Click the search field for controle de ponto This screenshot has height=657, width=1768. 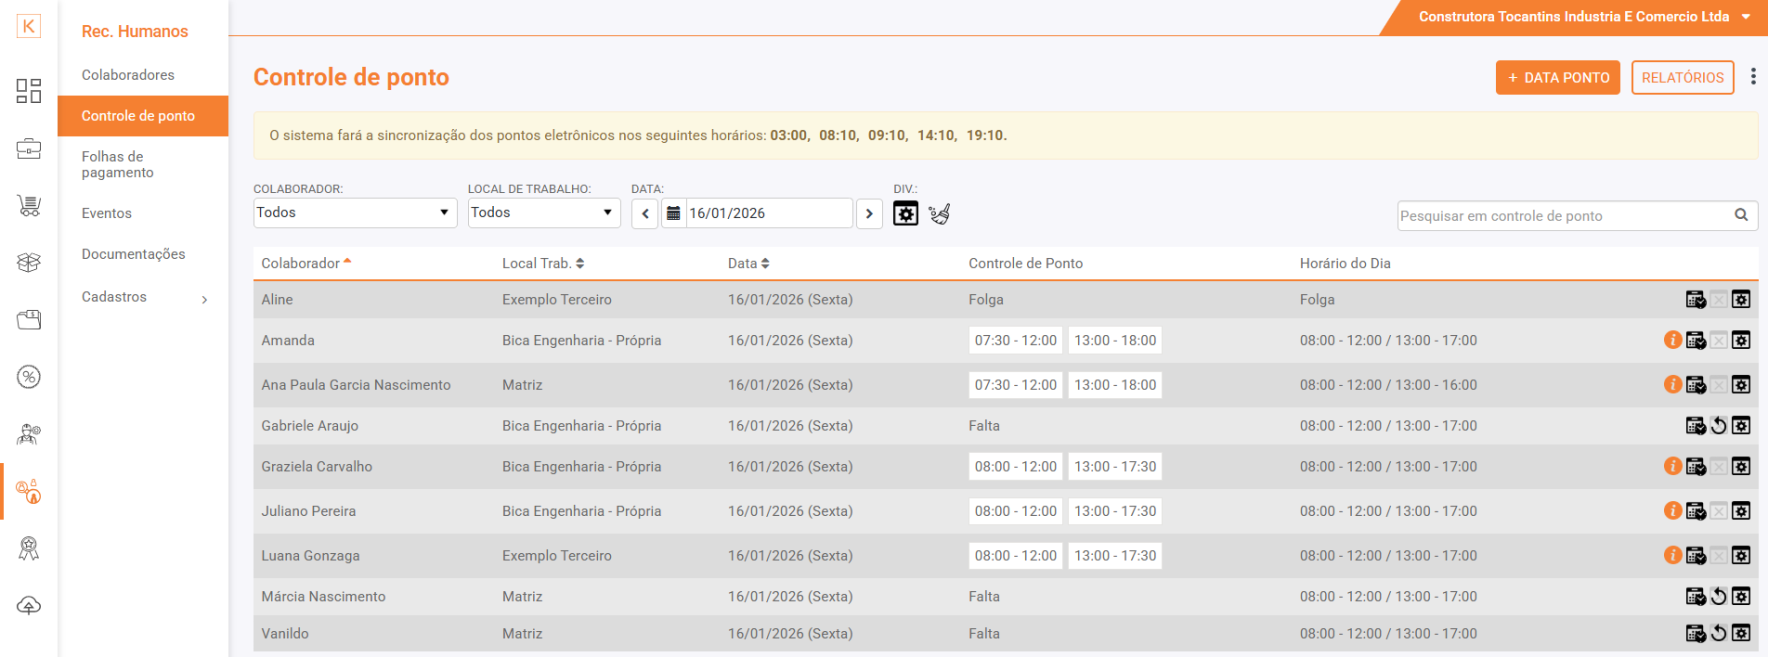pos(1564,216)
